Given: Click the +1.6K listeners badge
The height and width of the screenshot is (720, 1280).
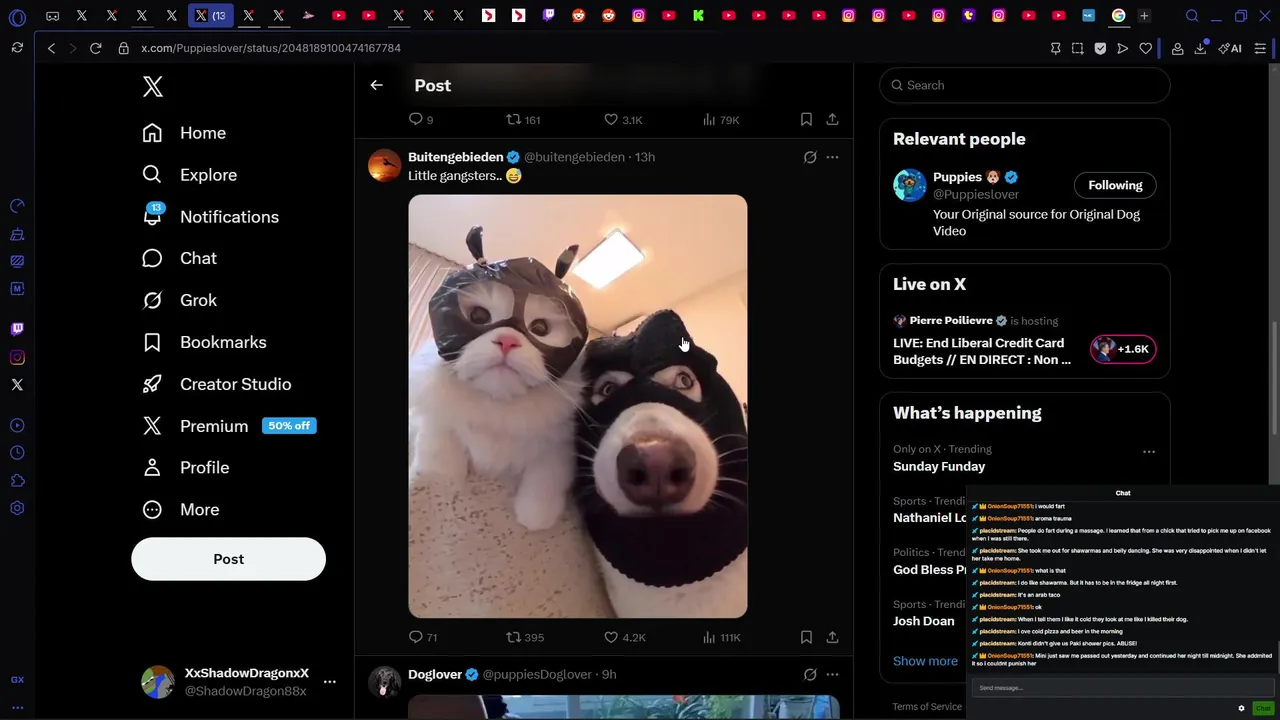Looking at the screenshot, I should [x=1123, y=349].
